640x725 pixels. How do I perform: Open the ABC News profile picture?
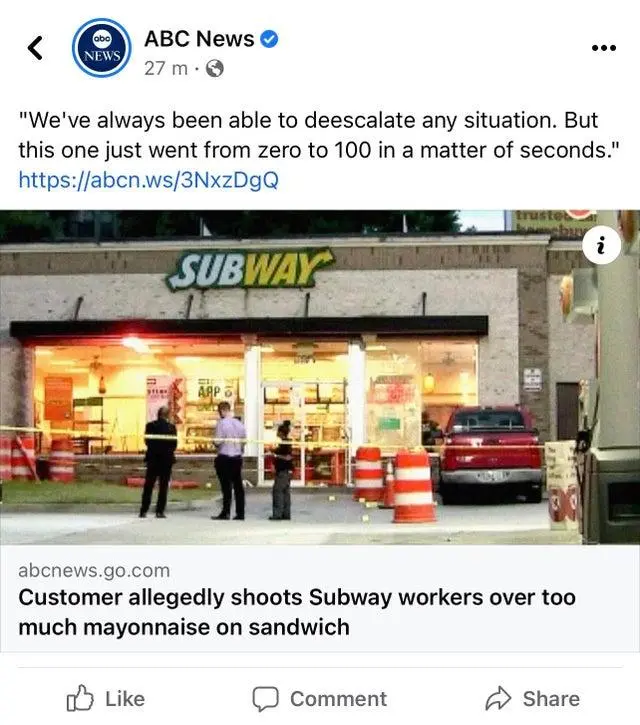click(x=102, y=48)
